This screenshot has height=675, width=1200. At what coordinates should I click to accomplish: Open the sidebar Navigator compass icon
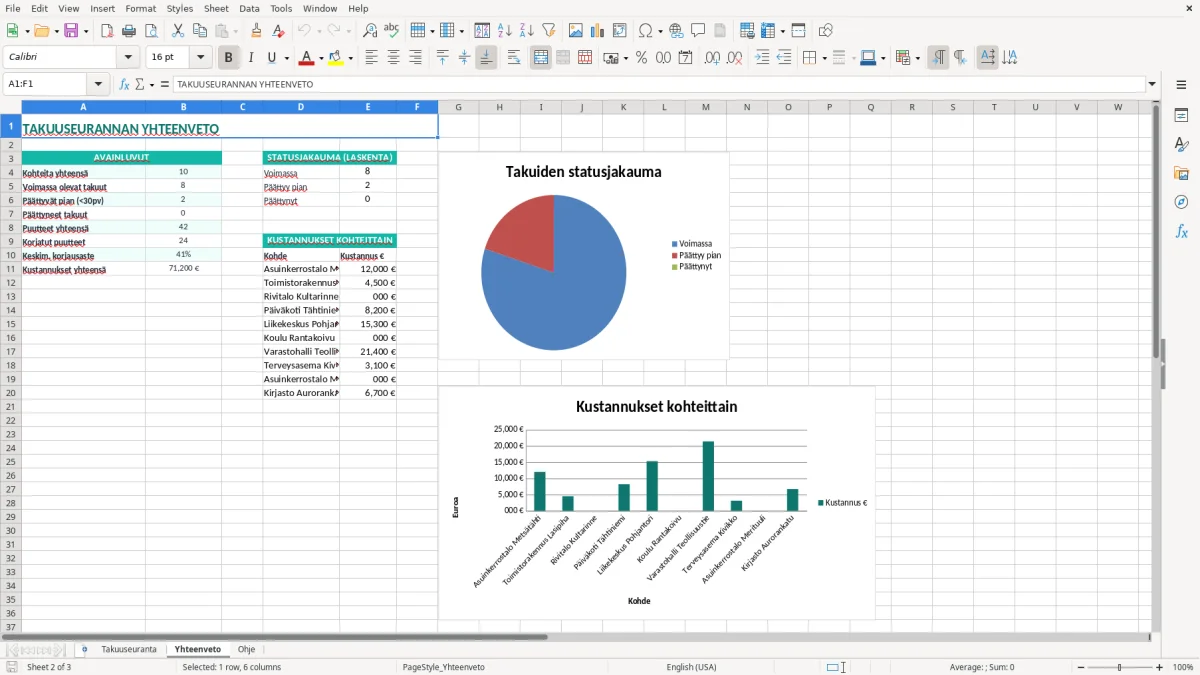1181,202
